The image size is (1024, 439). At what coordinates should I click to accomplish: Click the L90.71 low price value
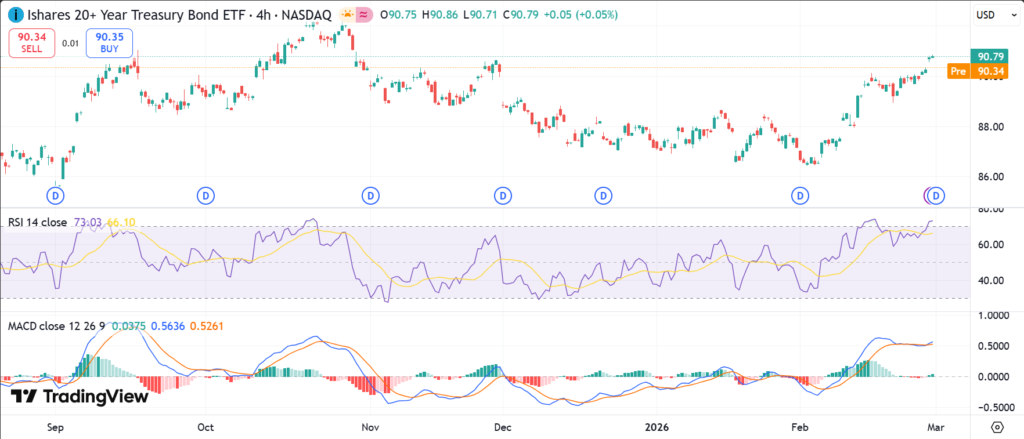479,14
